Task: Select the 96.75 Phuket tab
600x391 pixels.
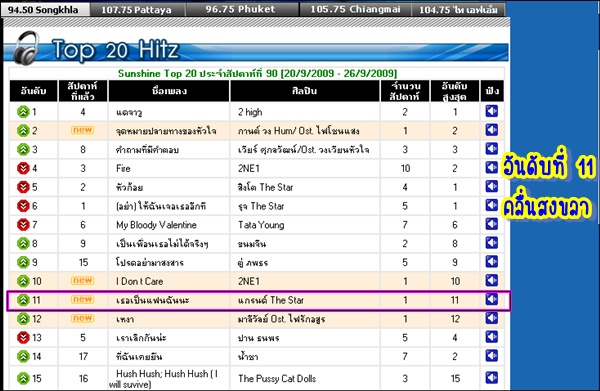Action: (241, 10)
